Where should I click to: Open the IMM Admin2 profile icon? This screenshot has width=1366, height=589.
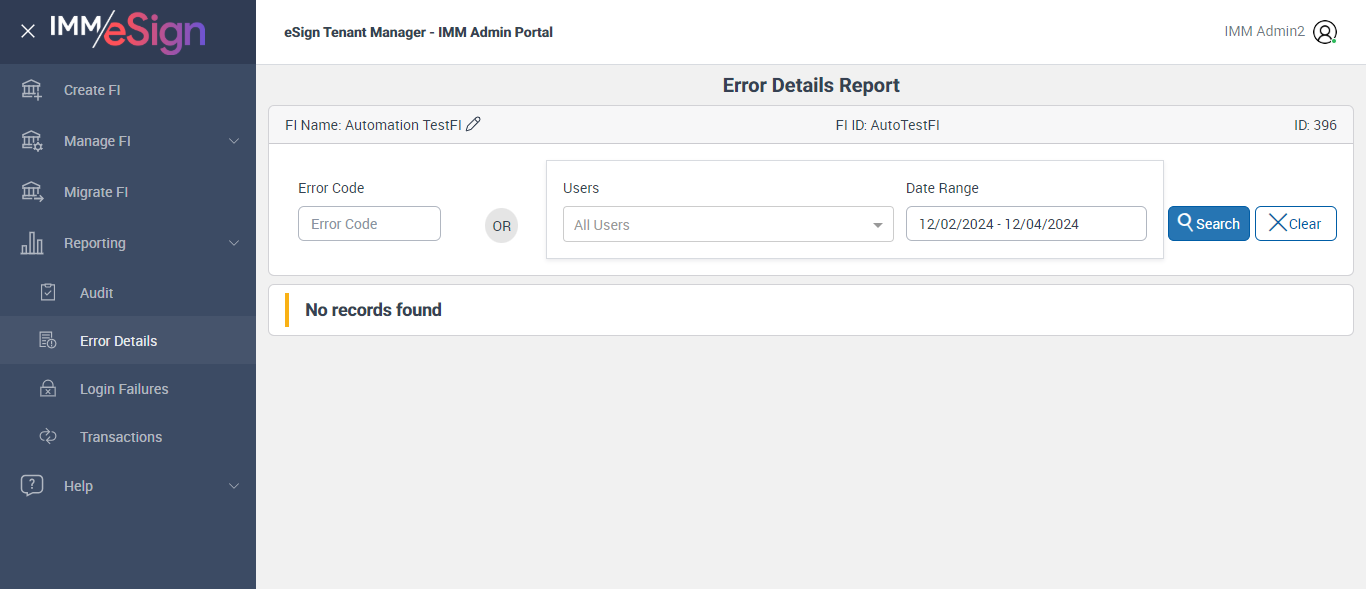click(x=1325, y=32)
